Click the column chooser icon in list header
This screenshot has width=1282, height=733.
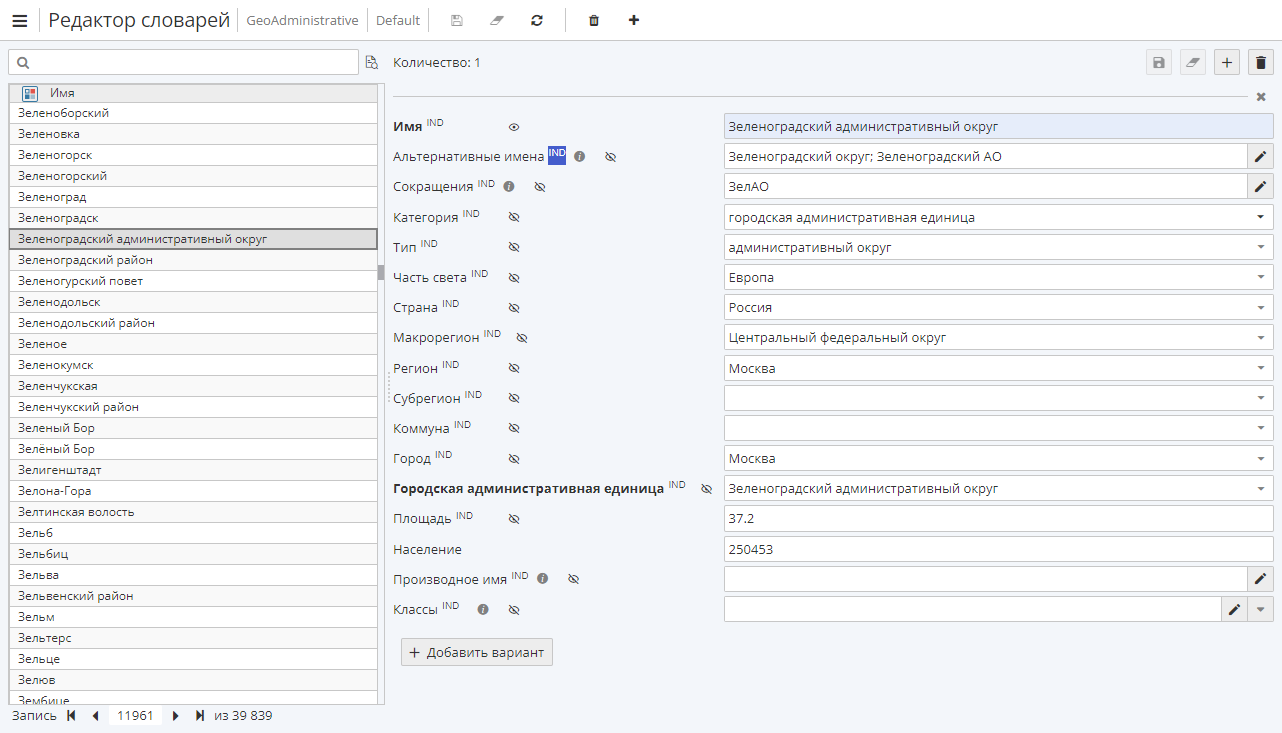point(30,93)
